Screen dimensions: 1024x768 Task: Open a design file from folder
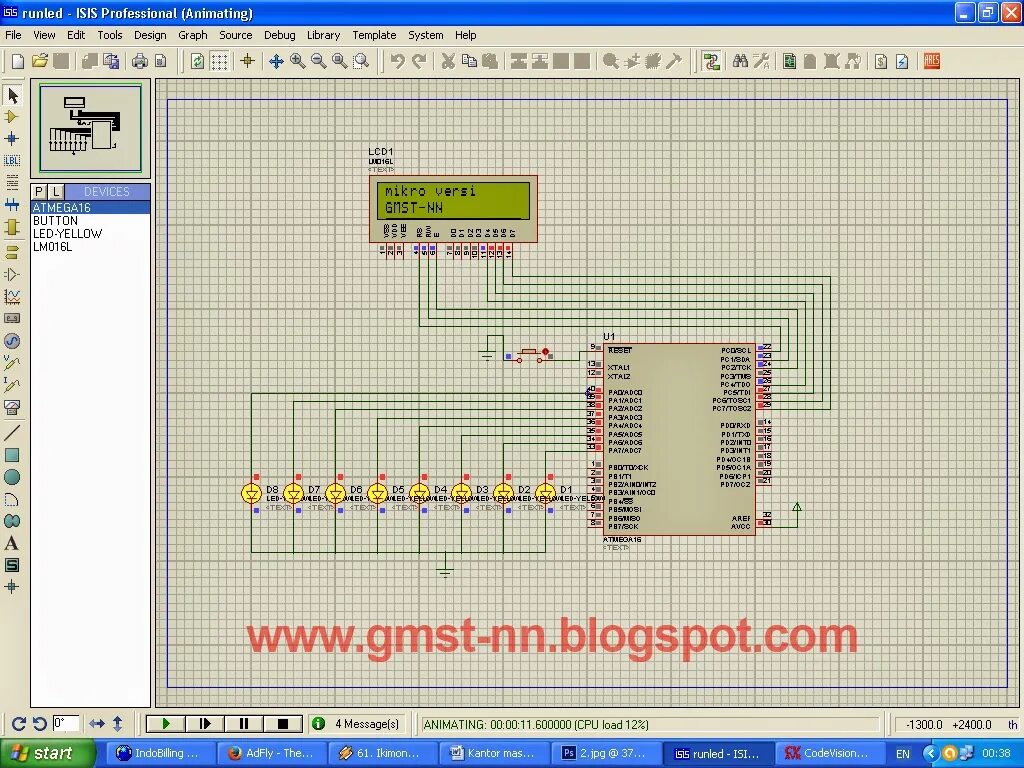pos(40,61)
